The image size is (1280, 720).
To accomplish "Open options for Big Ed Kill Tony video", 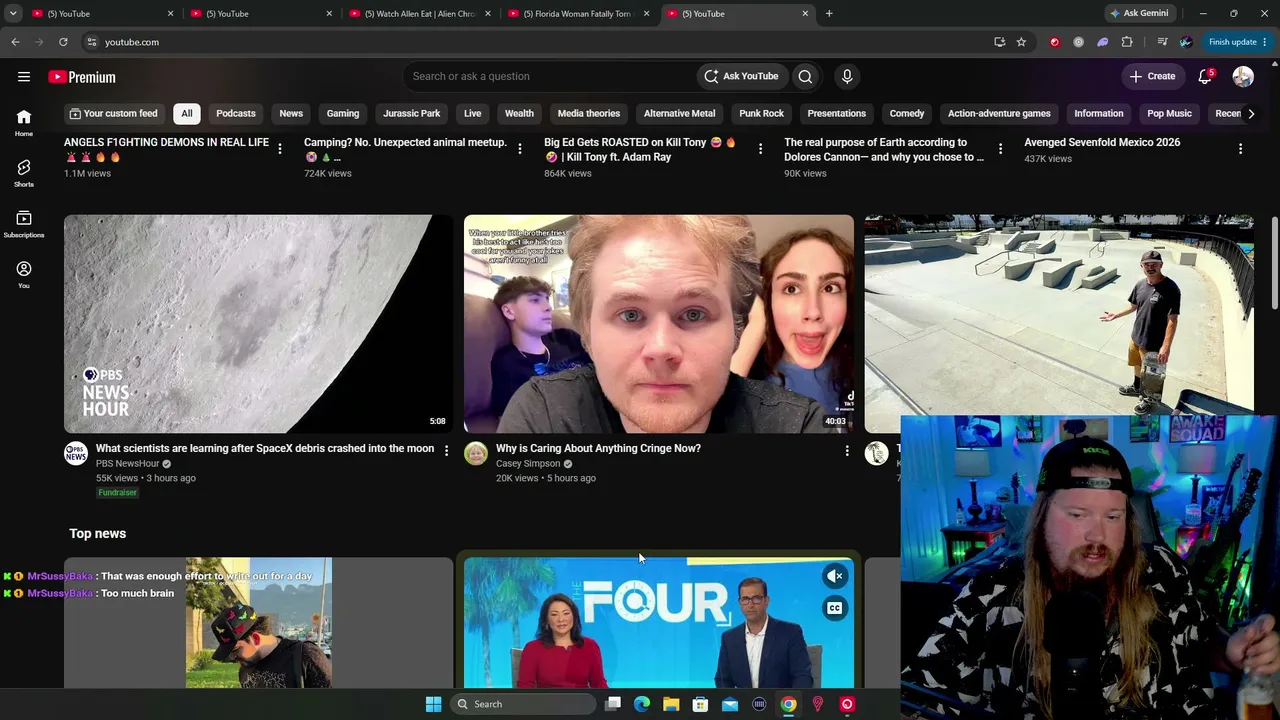I will pos(760,149).
